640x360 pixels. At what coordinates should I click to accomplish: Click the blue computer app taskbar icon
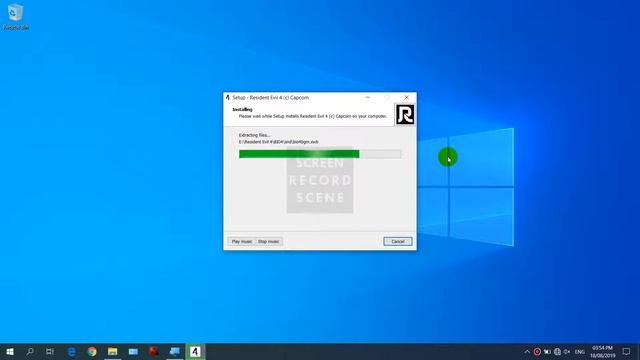click(174, 351)
